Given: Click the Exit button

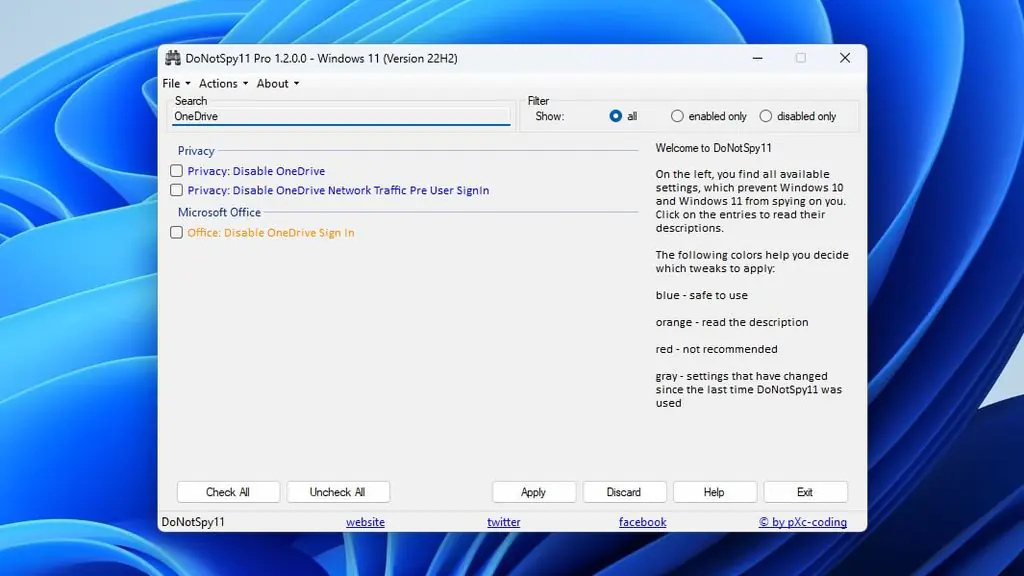Looking at the screenshot, I should coord(804,492).
